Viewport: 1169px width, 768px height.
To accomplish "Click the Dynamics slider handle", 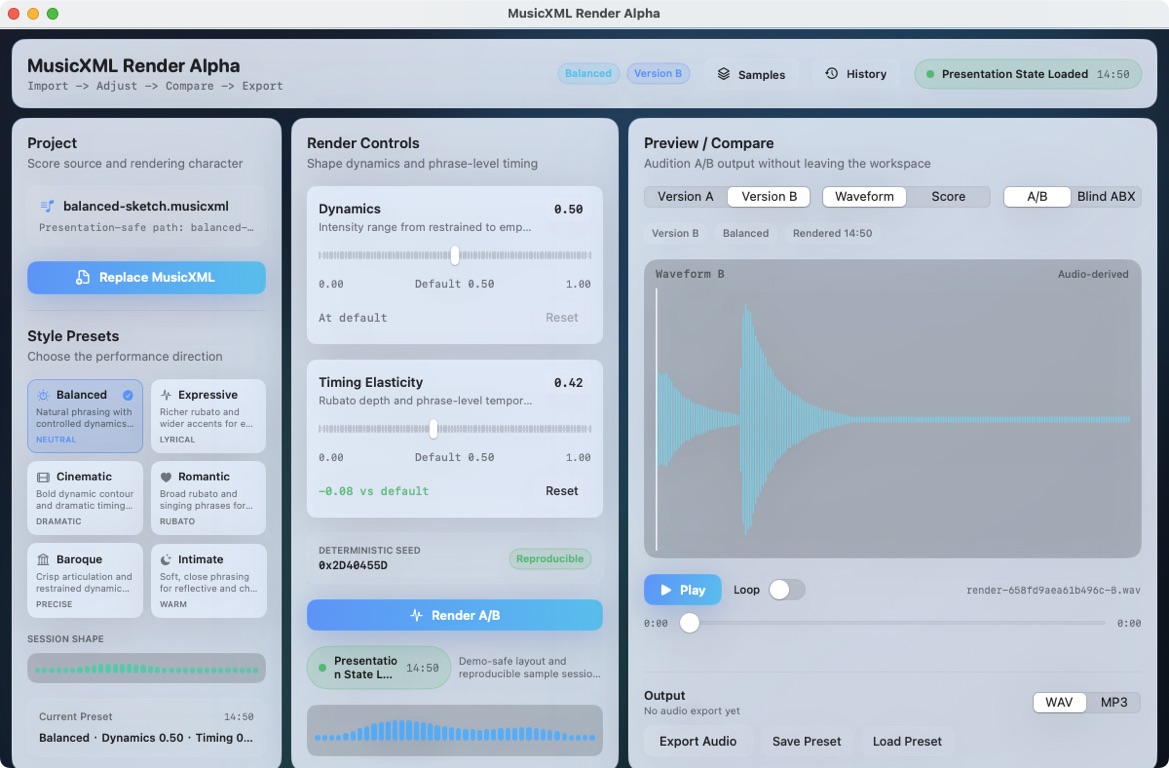I will tap(455, 255).
